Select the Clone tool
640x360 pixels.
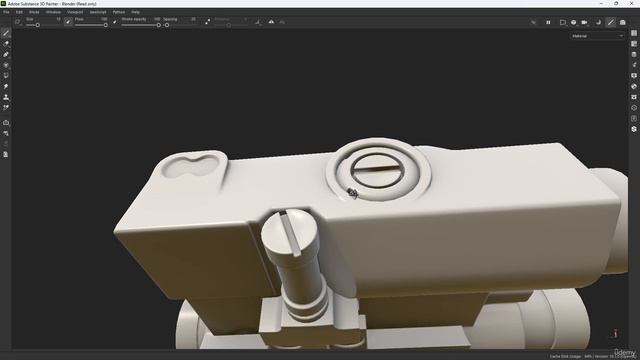coord(6,97)
